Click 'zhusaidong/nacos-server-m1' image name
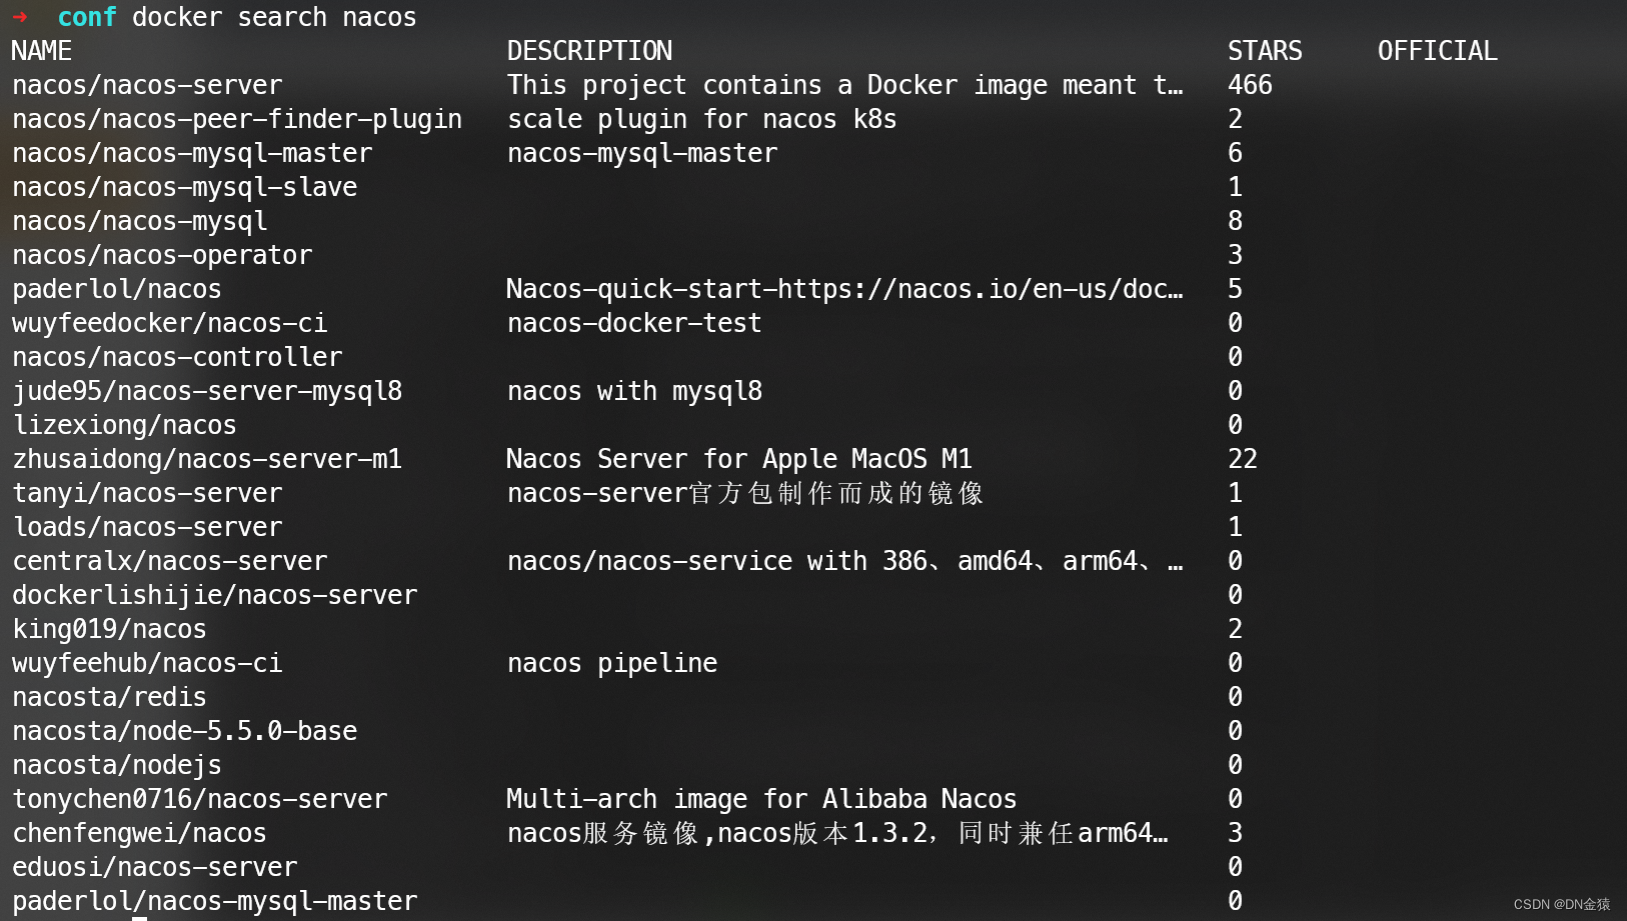 (x=207, y=459)
